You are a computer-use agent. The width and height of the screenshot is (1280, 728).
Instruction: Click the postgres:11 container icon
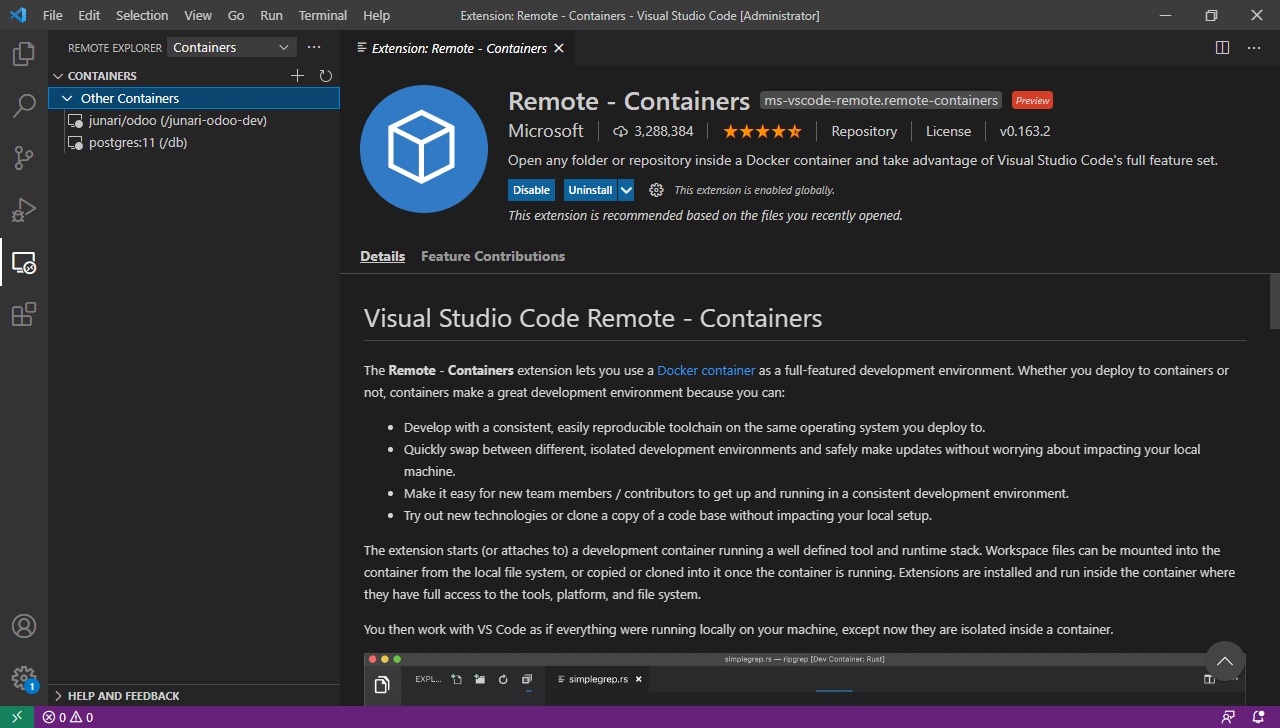74,143
